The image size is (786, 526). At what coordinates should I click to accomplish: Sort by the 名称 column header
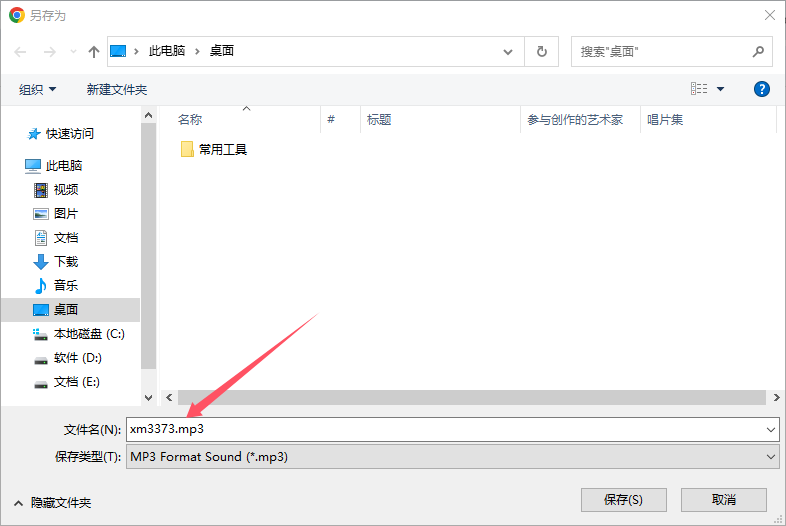coord(190,120)
